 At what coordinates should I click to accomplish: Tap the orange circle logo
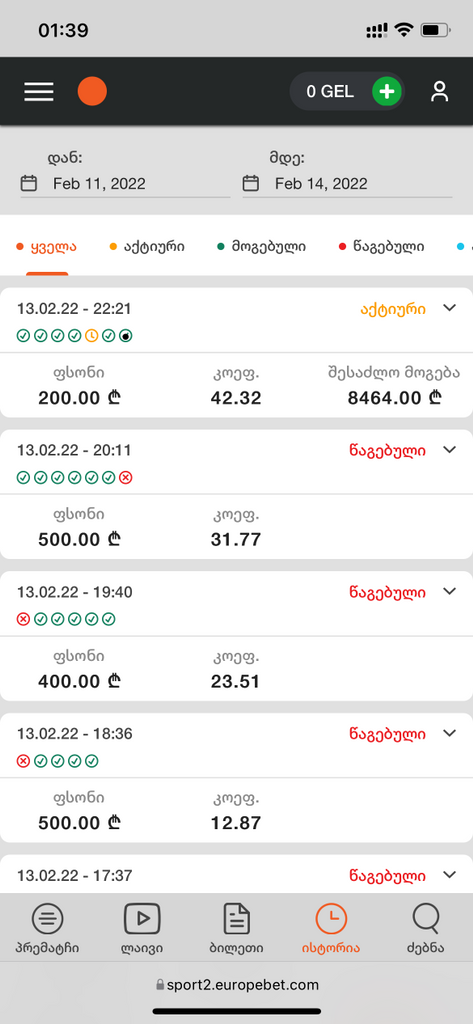[x=92, y=91]
